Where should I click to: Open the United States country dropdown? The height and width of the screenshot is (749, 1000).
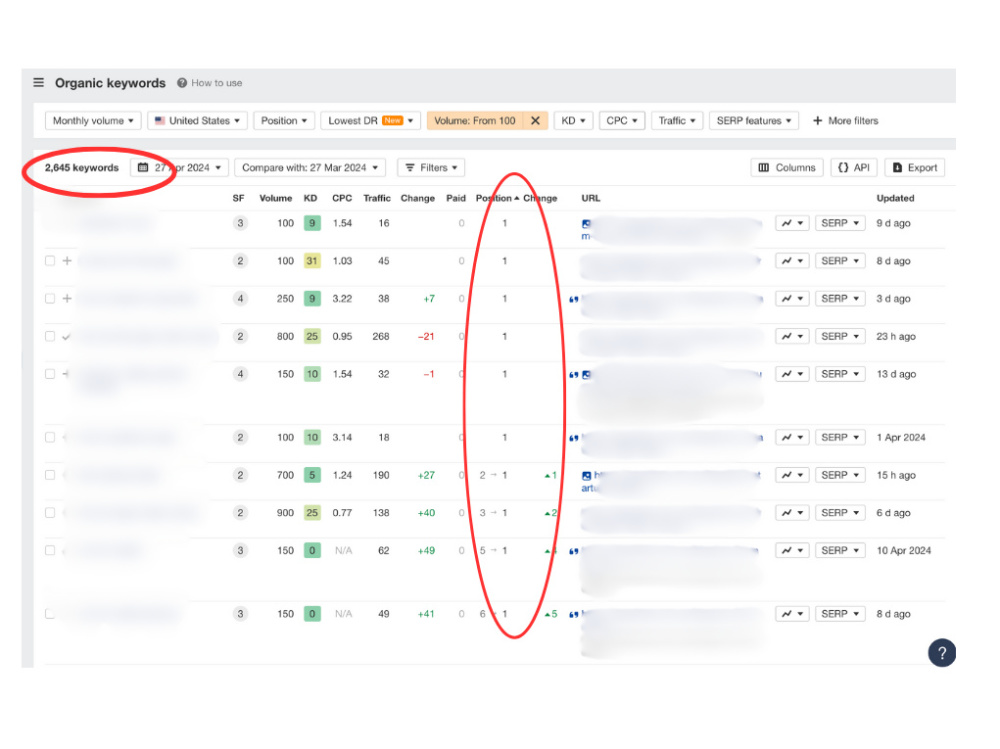tap(198, 121)
